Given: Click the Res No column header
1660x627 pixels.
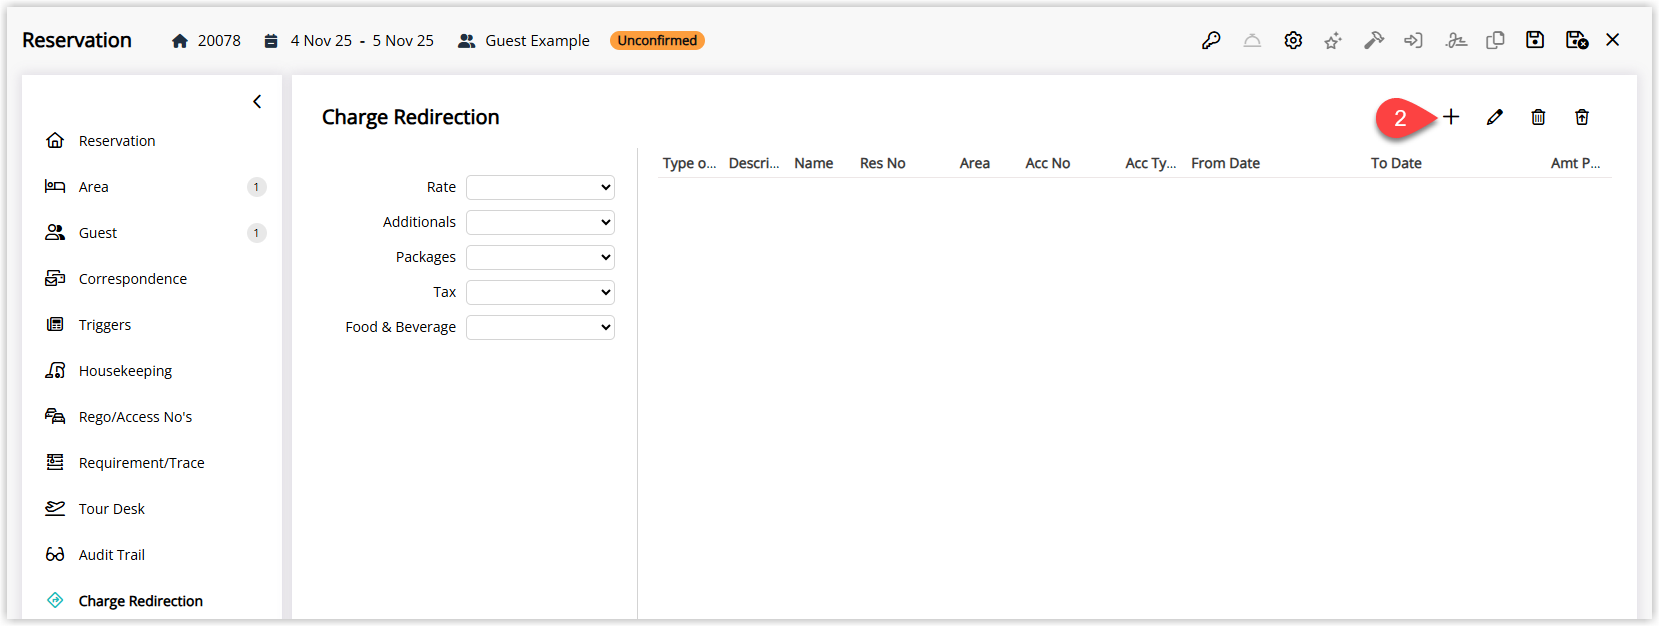Looking at the screenshot, I should click(883, 163).
